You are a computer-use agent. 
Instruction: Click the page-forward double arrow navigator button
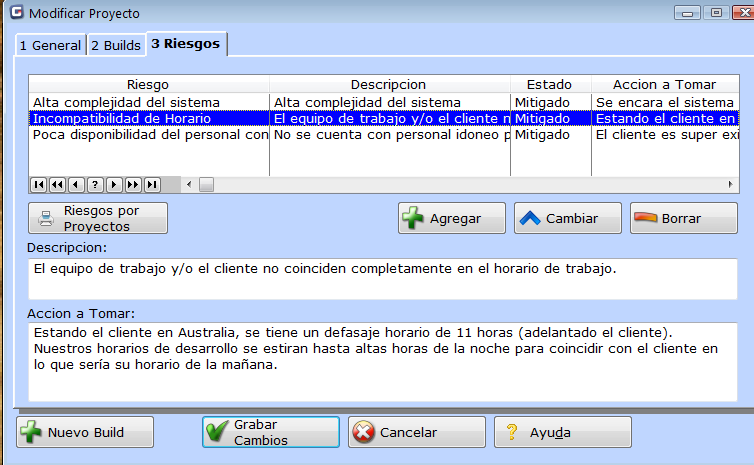coord(133,184)
